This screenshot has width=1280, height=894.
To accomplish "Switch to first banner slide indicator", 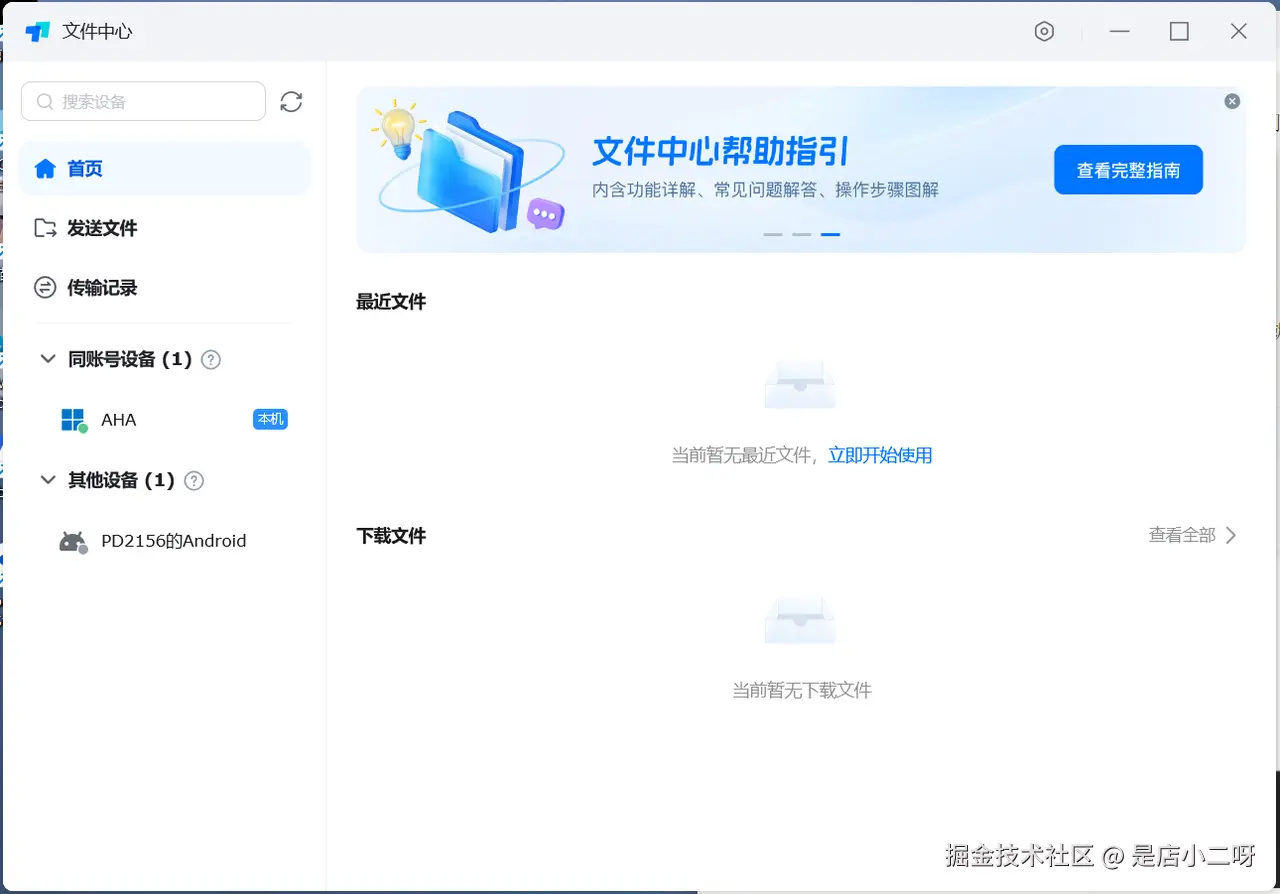I will pyautogui.click(x=773, y=234).
